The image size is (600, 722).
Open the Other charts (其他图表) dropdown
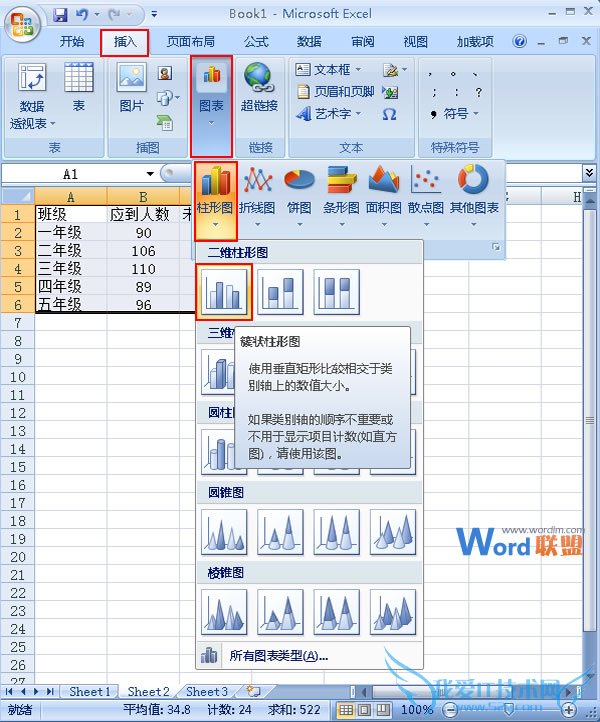(474, 198)
